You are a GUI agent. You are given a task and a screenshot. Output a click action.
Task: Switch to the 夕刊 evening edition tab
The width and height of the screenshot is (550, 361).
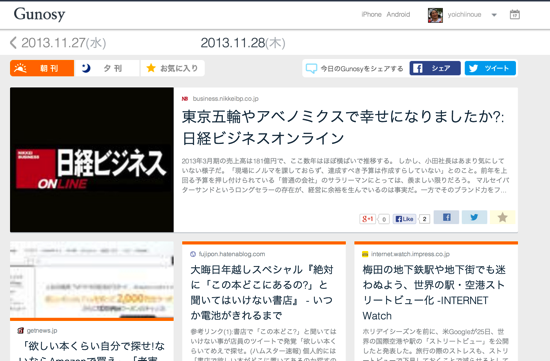[107, 68]
